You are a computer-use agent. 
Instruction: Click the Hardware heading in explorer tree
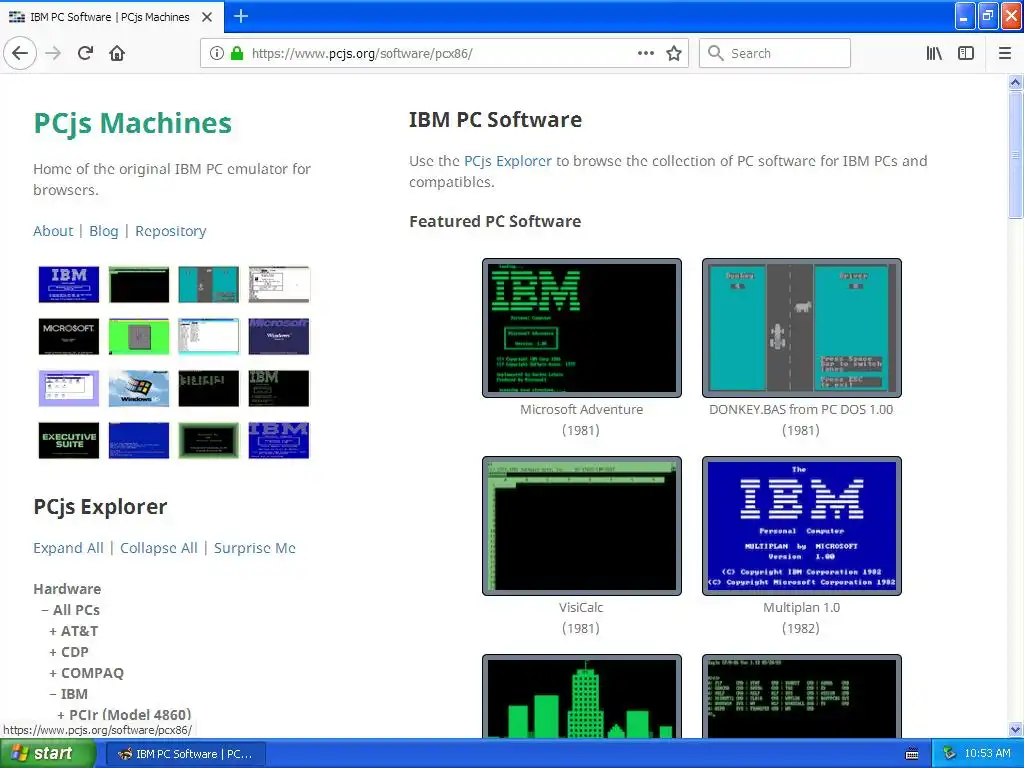click(67, 589)
